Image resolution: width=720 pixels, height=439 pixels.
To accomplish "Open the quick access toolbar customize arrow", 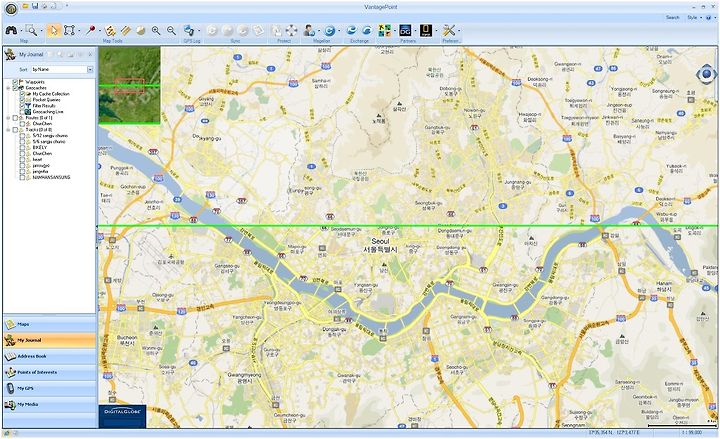I will [67, 6].
